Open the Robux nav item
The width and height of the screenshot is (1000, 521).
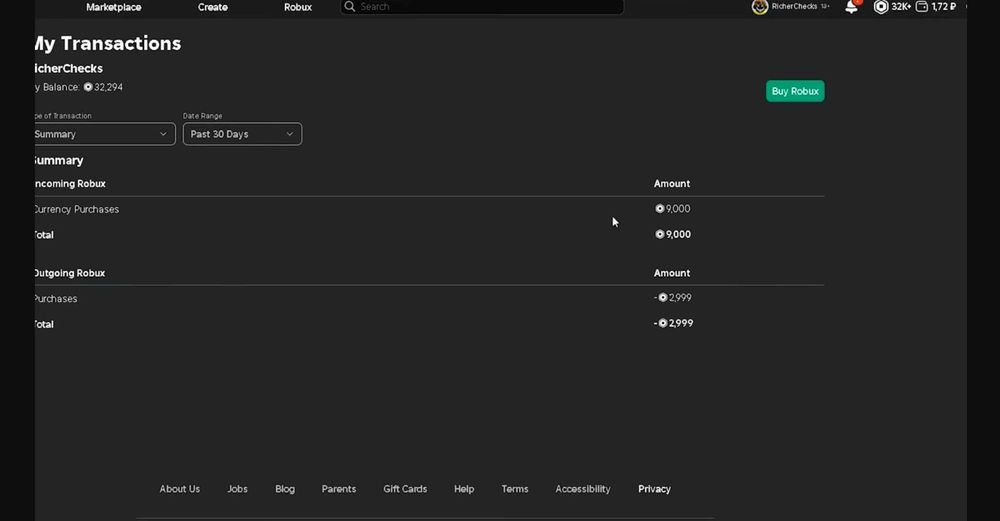(x=298, y=7)
